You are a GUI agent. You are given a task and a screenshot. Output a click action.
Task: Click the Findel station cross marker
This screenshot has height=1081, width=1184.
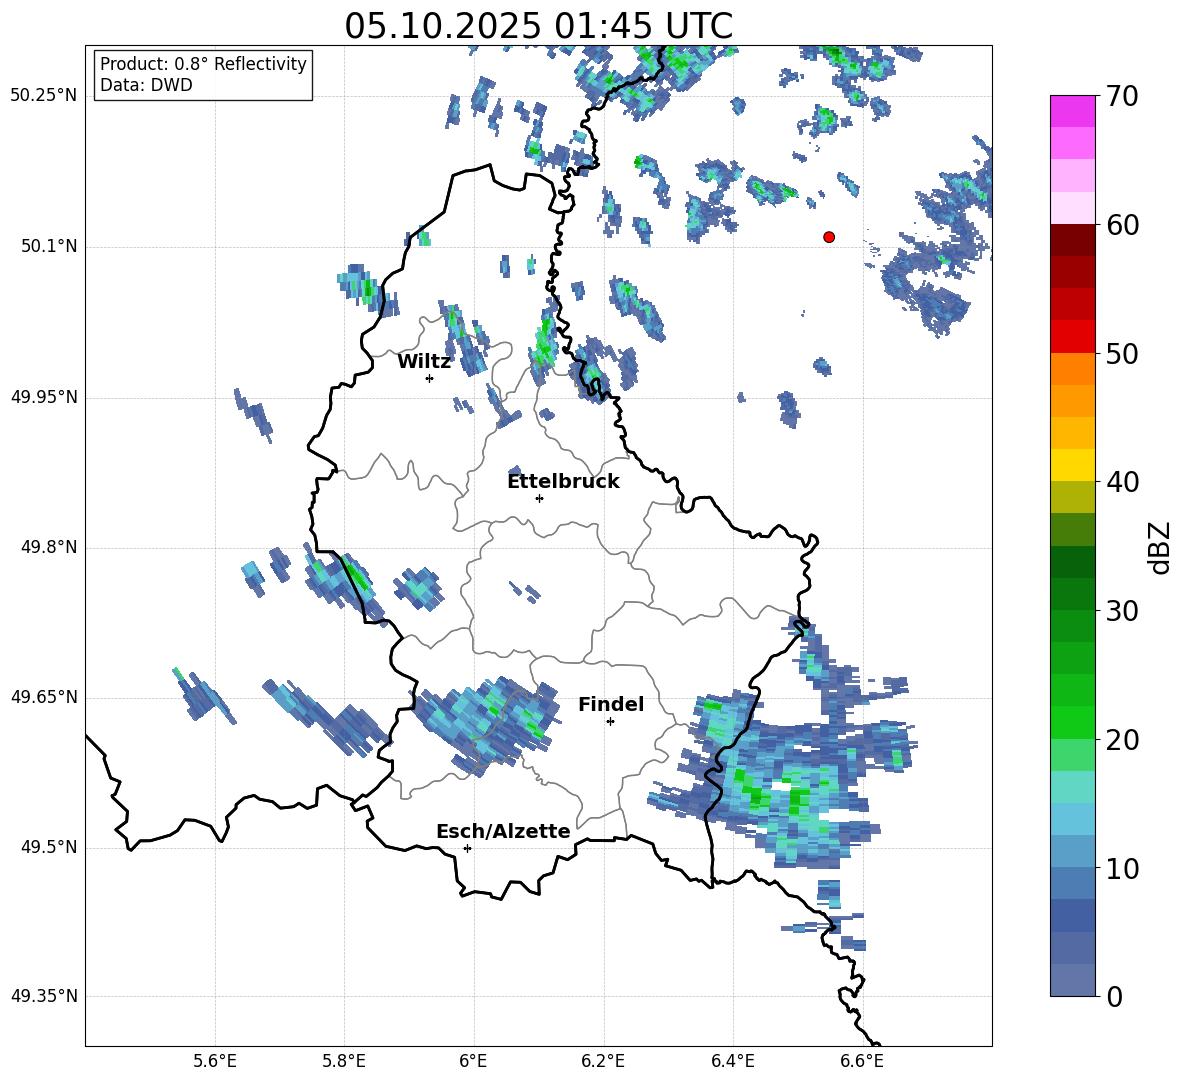(x=610, y=722)
